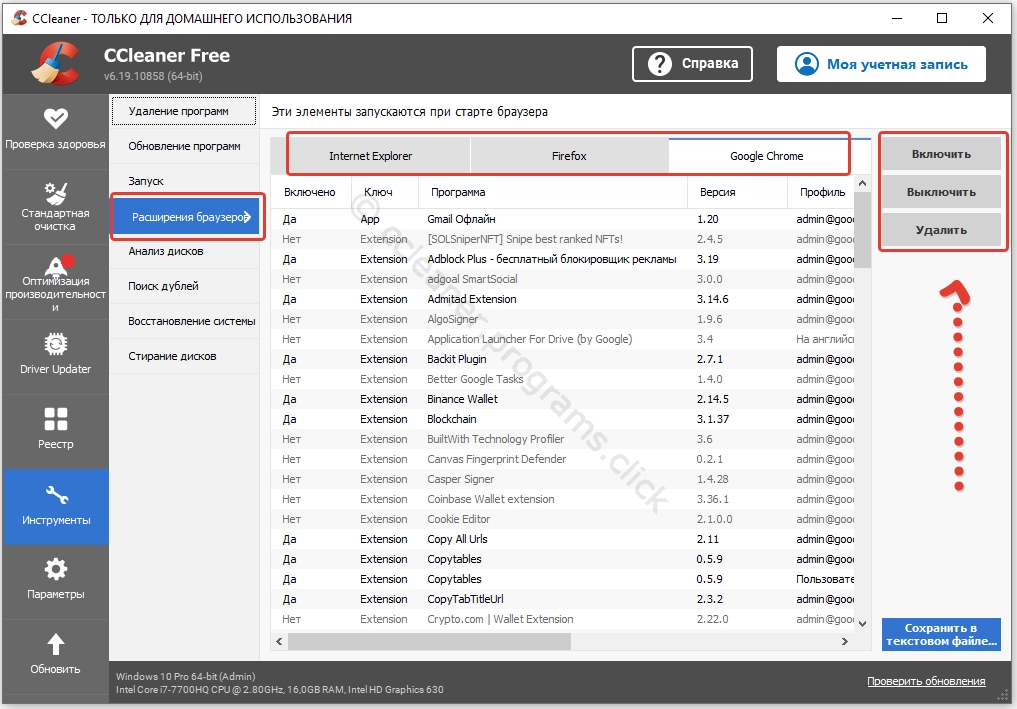This screenshot has width=1017, height=709.
Task: Click horizontal scrollbar in extension list
Action: (x=430, y=640)
